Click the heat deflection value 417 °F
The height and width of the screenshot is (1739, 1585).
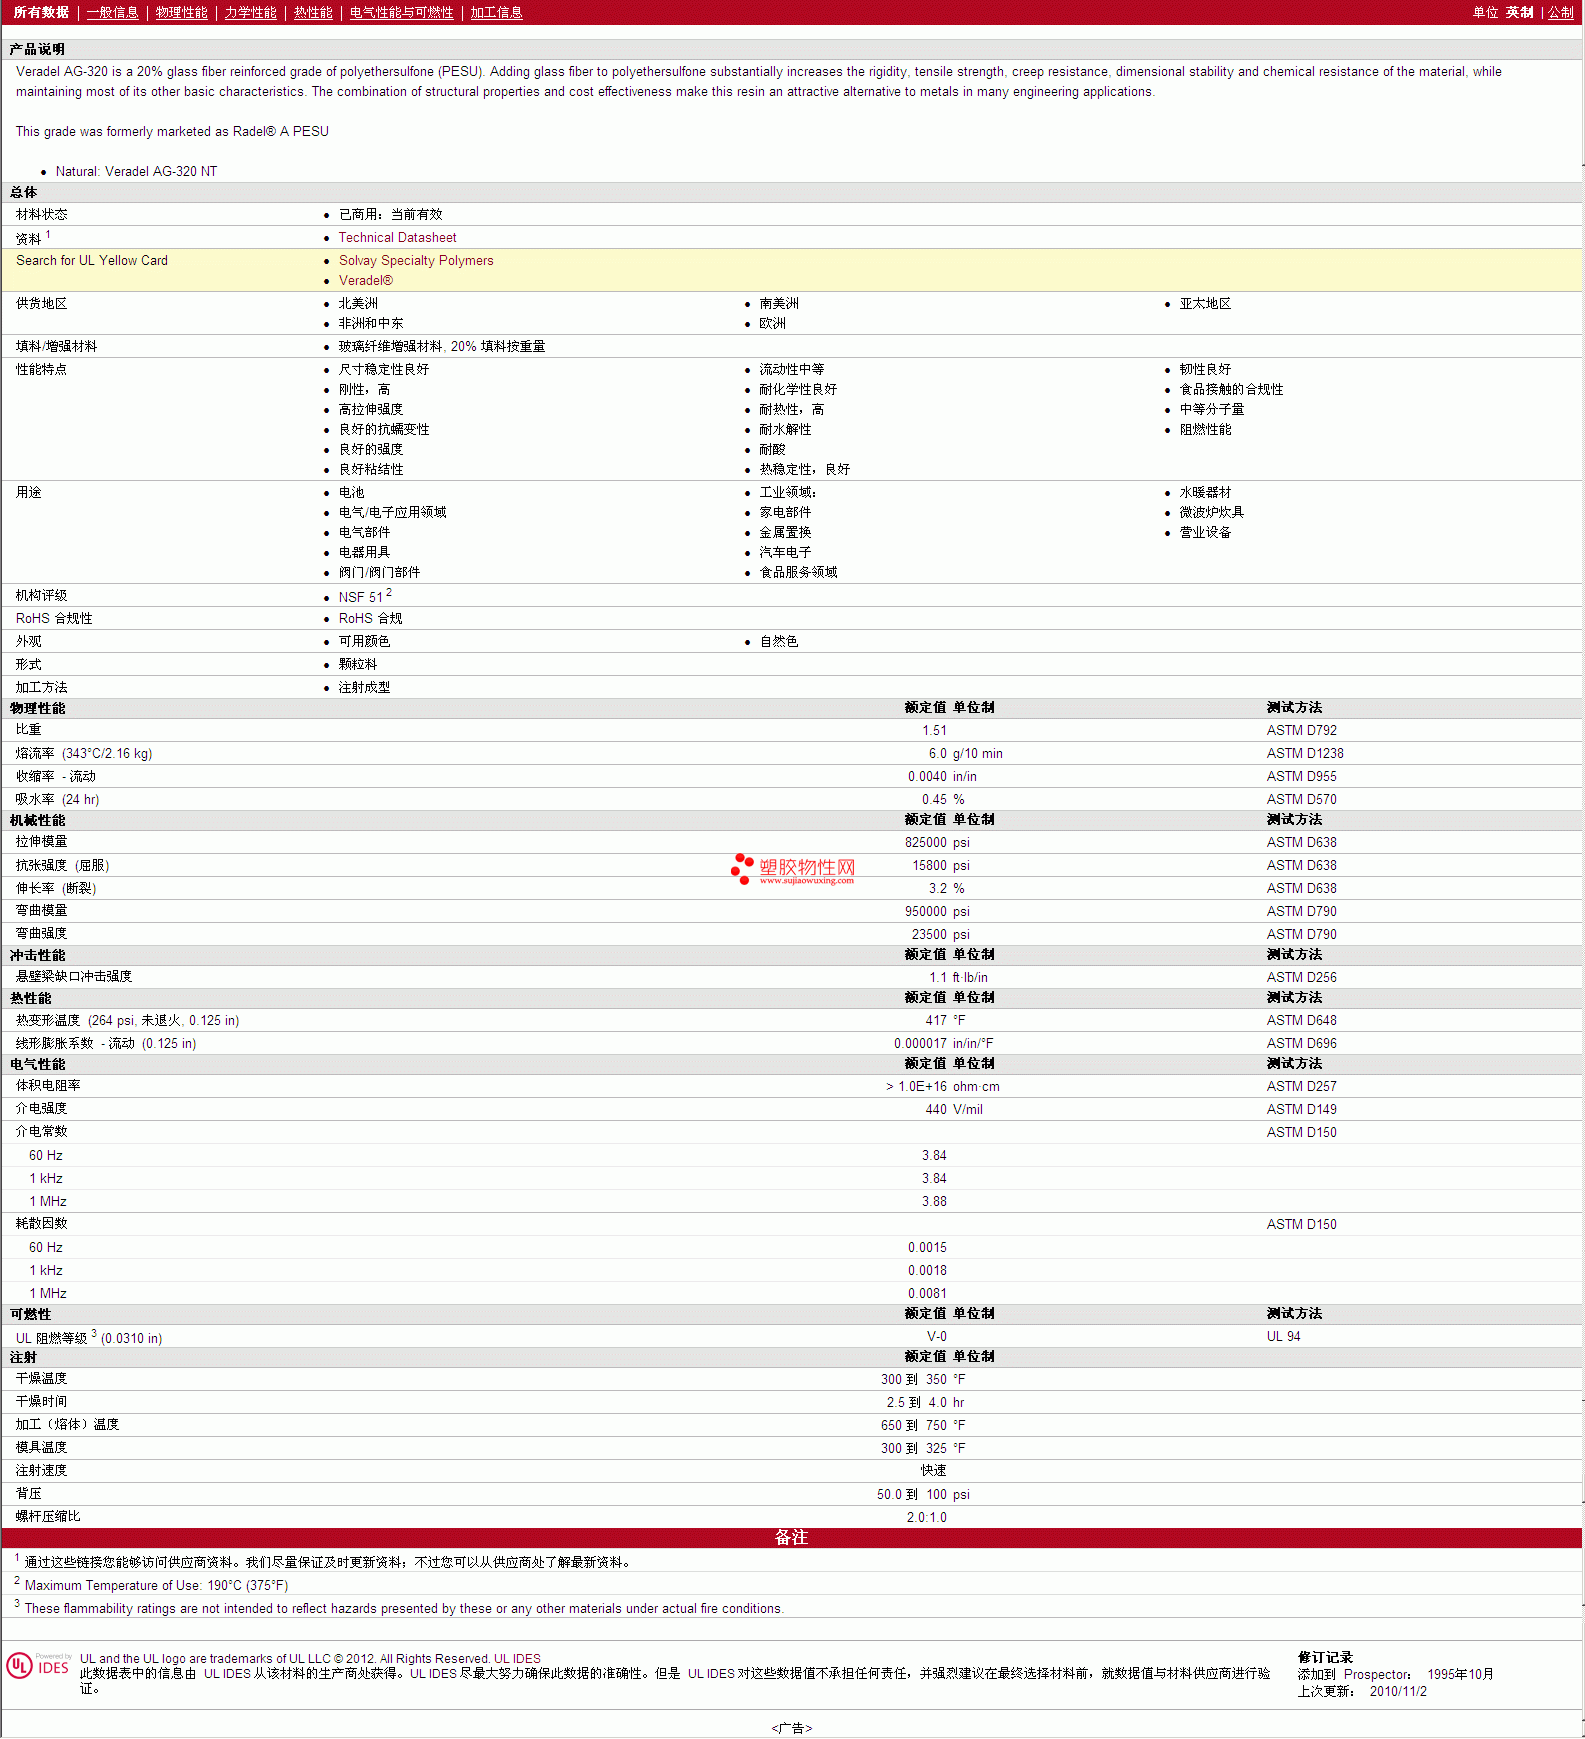tap(945, 1020)
